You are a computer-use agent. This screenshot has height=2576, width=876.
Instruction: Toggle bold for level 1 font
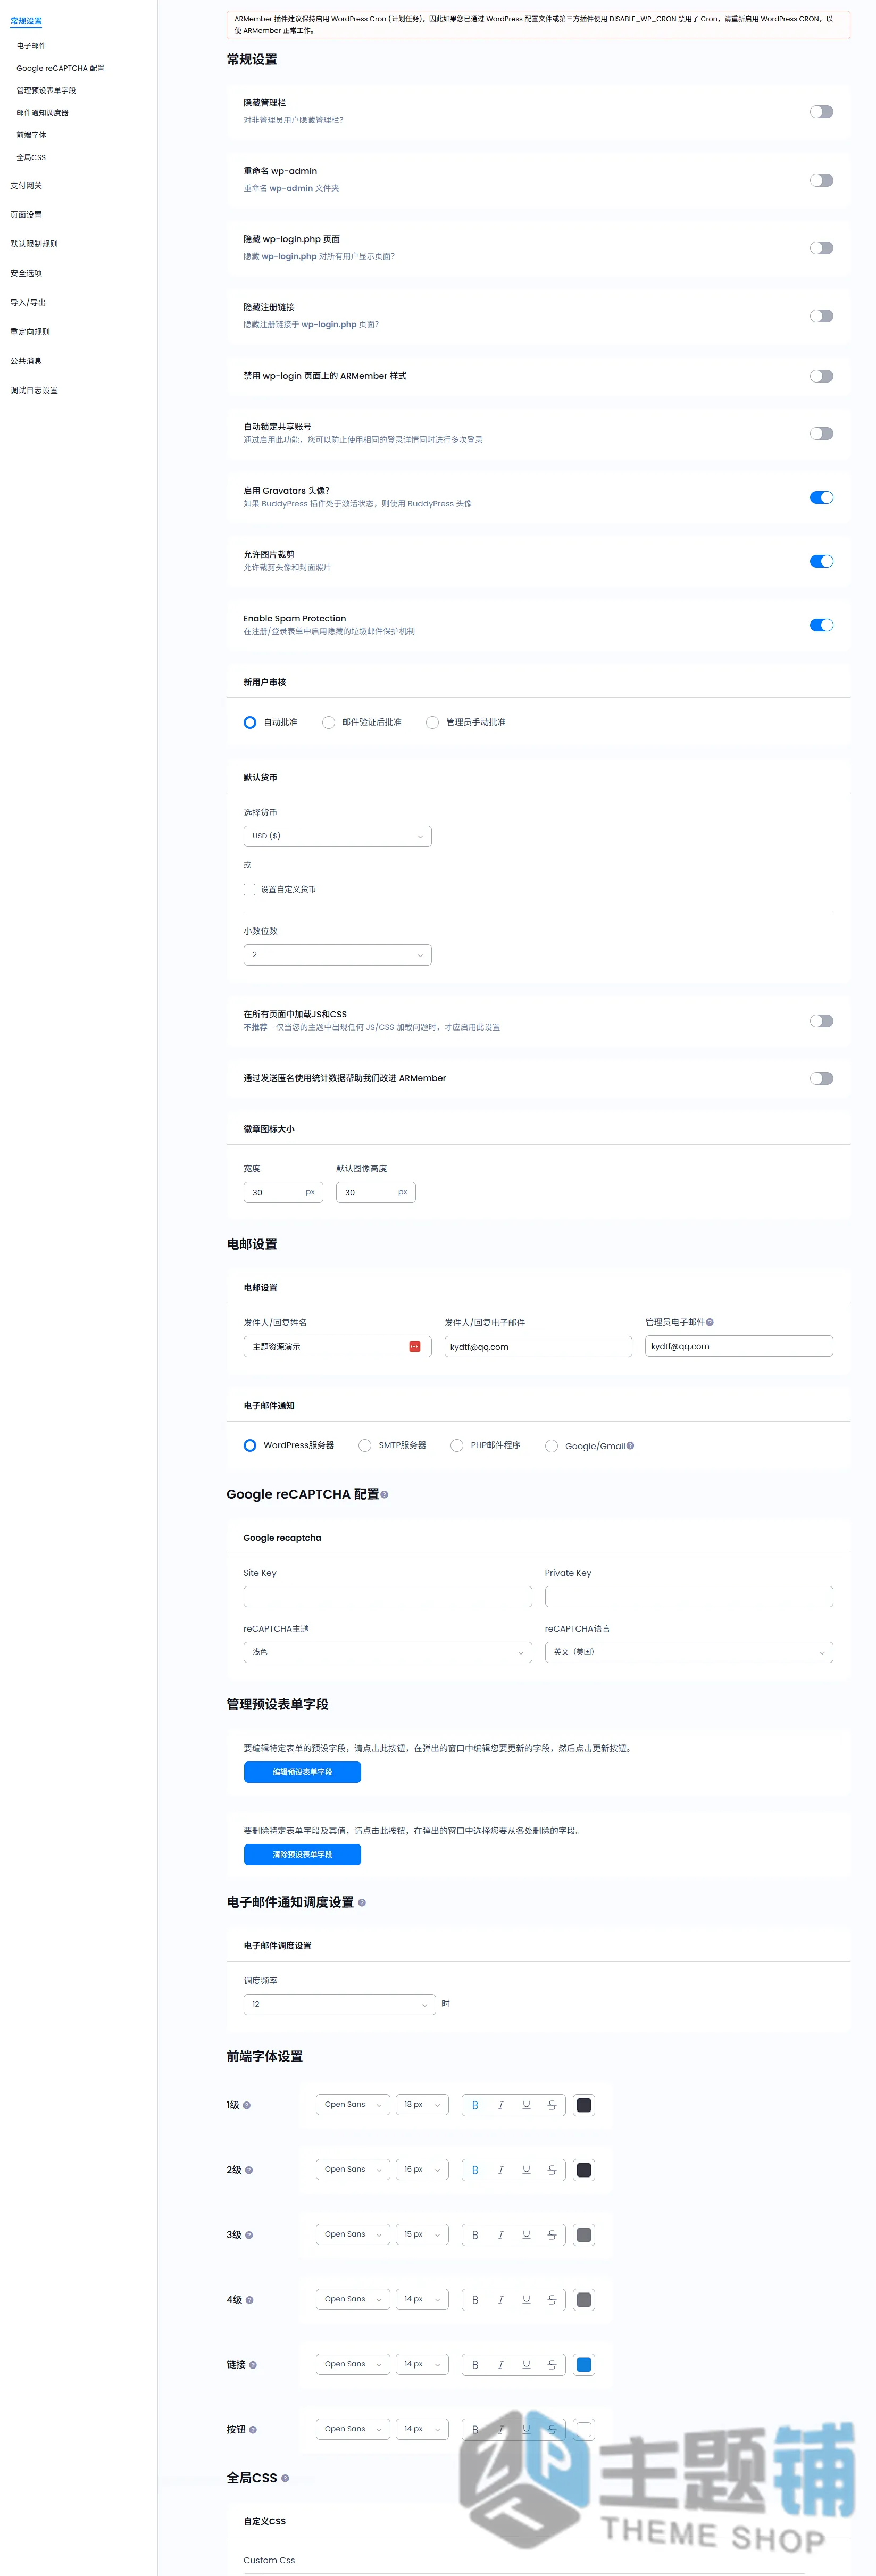[x=475, y=2105]
